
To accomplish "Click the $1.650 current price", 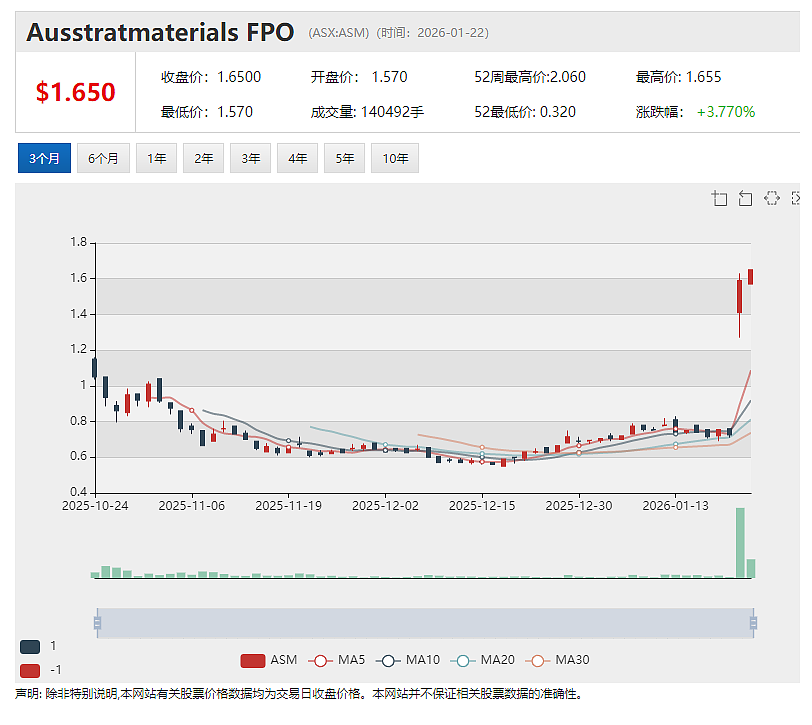I will (x=76, y=92).
